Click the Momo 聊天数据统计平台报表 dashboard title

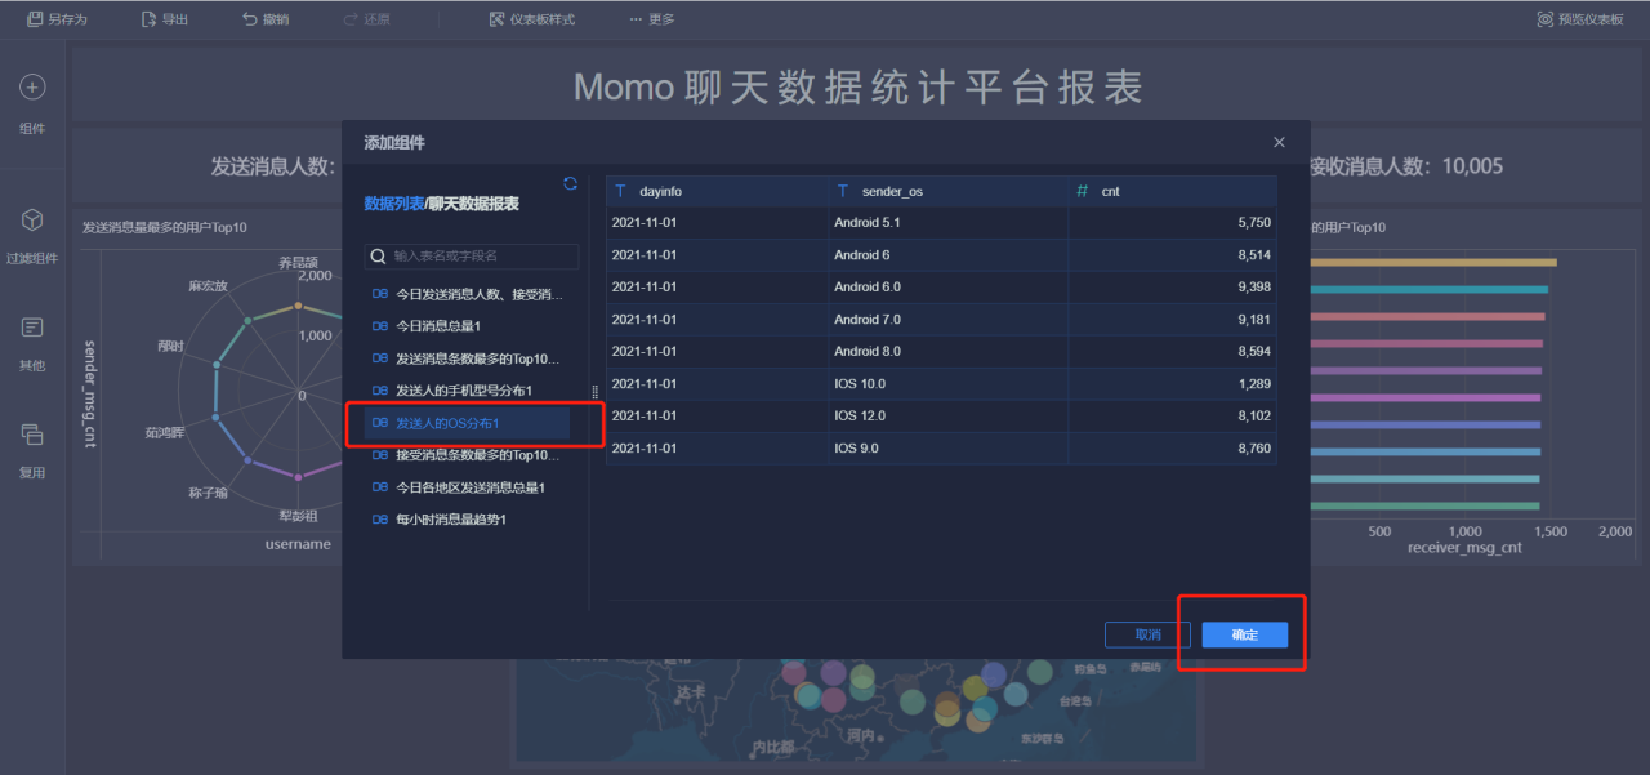[858, 88]
